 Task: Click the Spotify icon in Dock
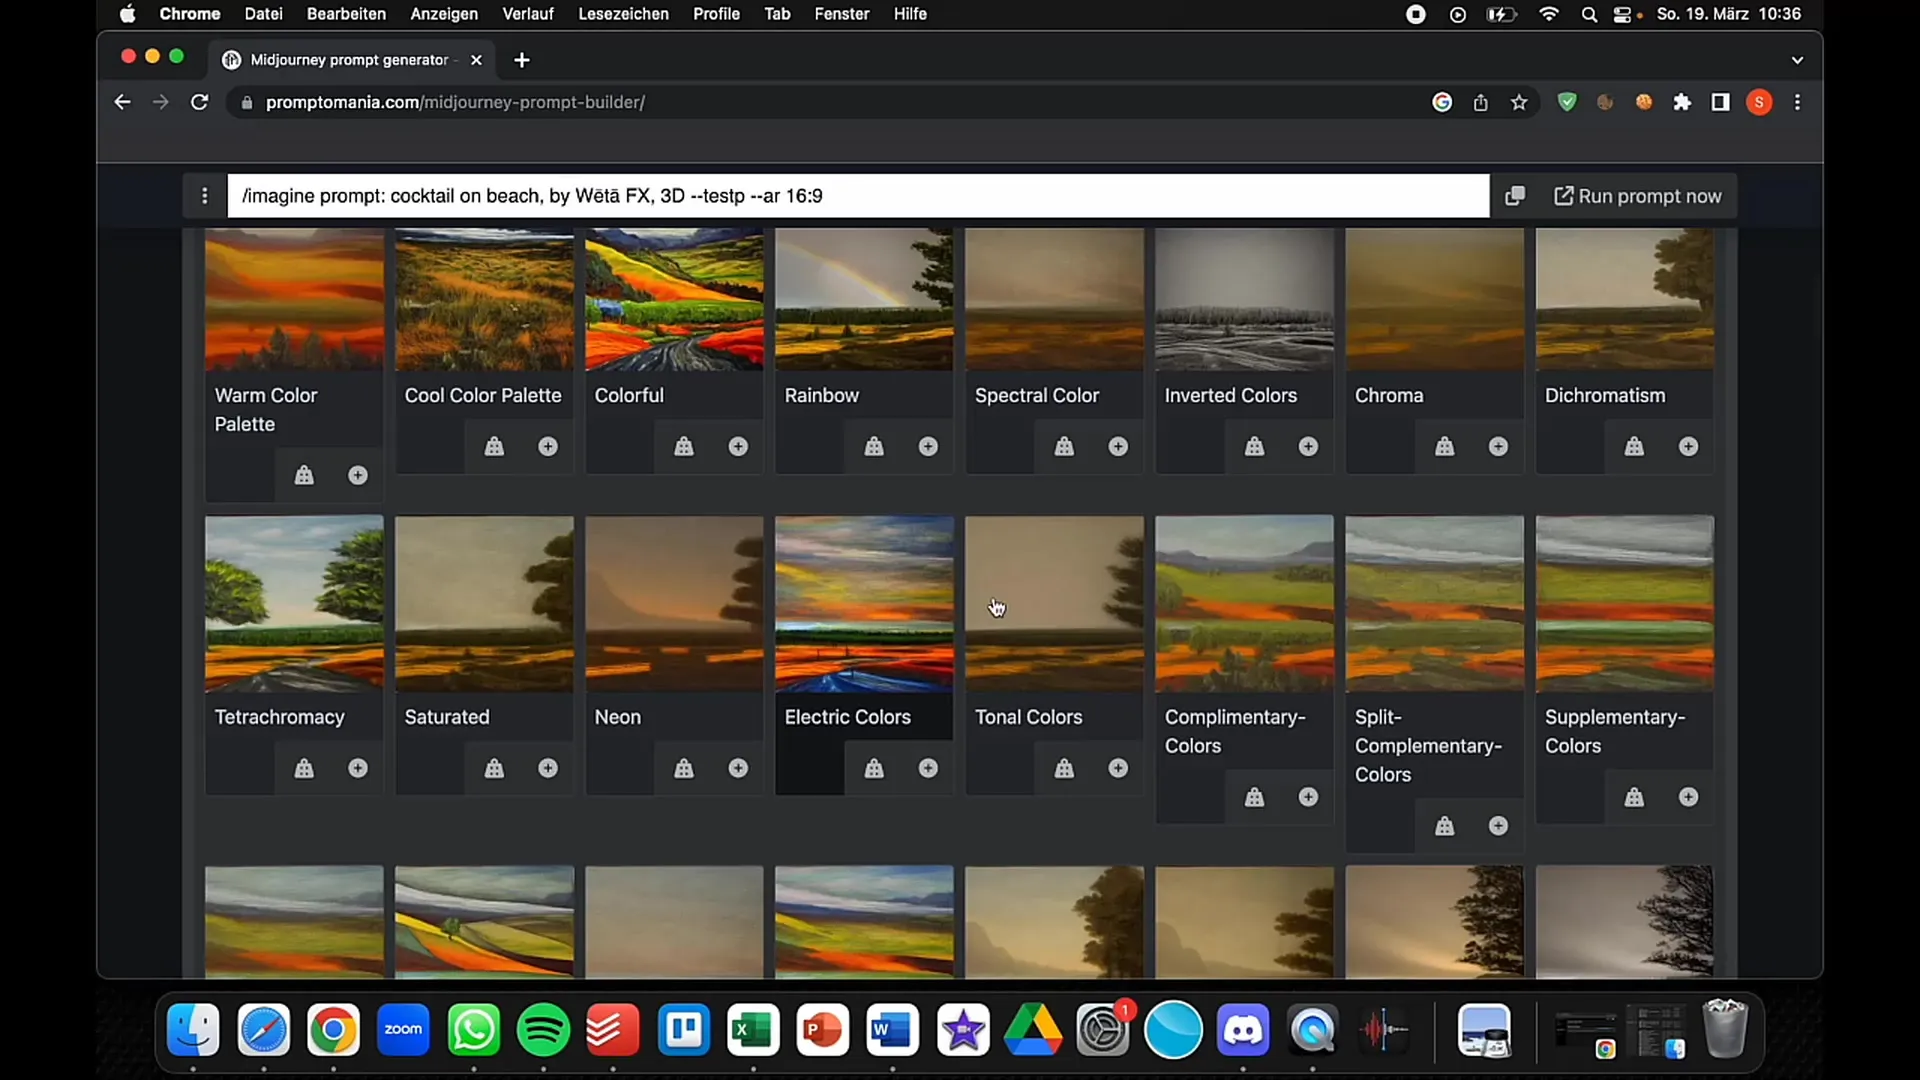(545, 1030)
